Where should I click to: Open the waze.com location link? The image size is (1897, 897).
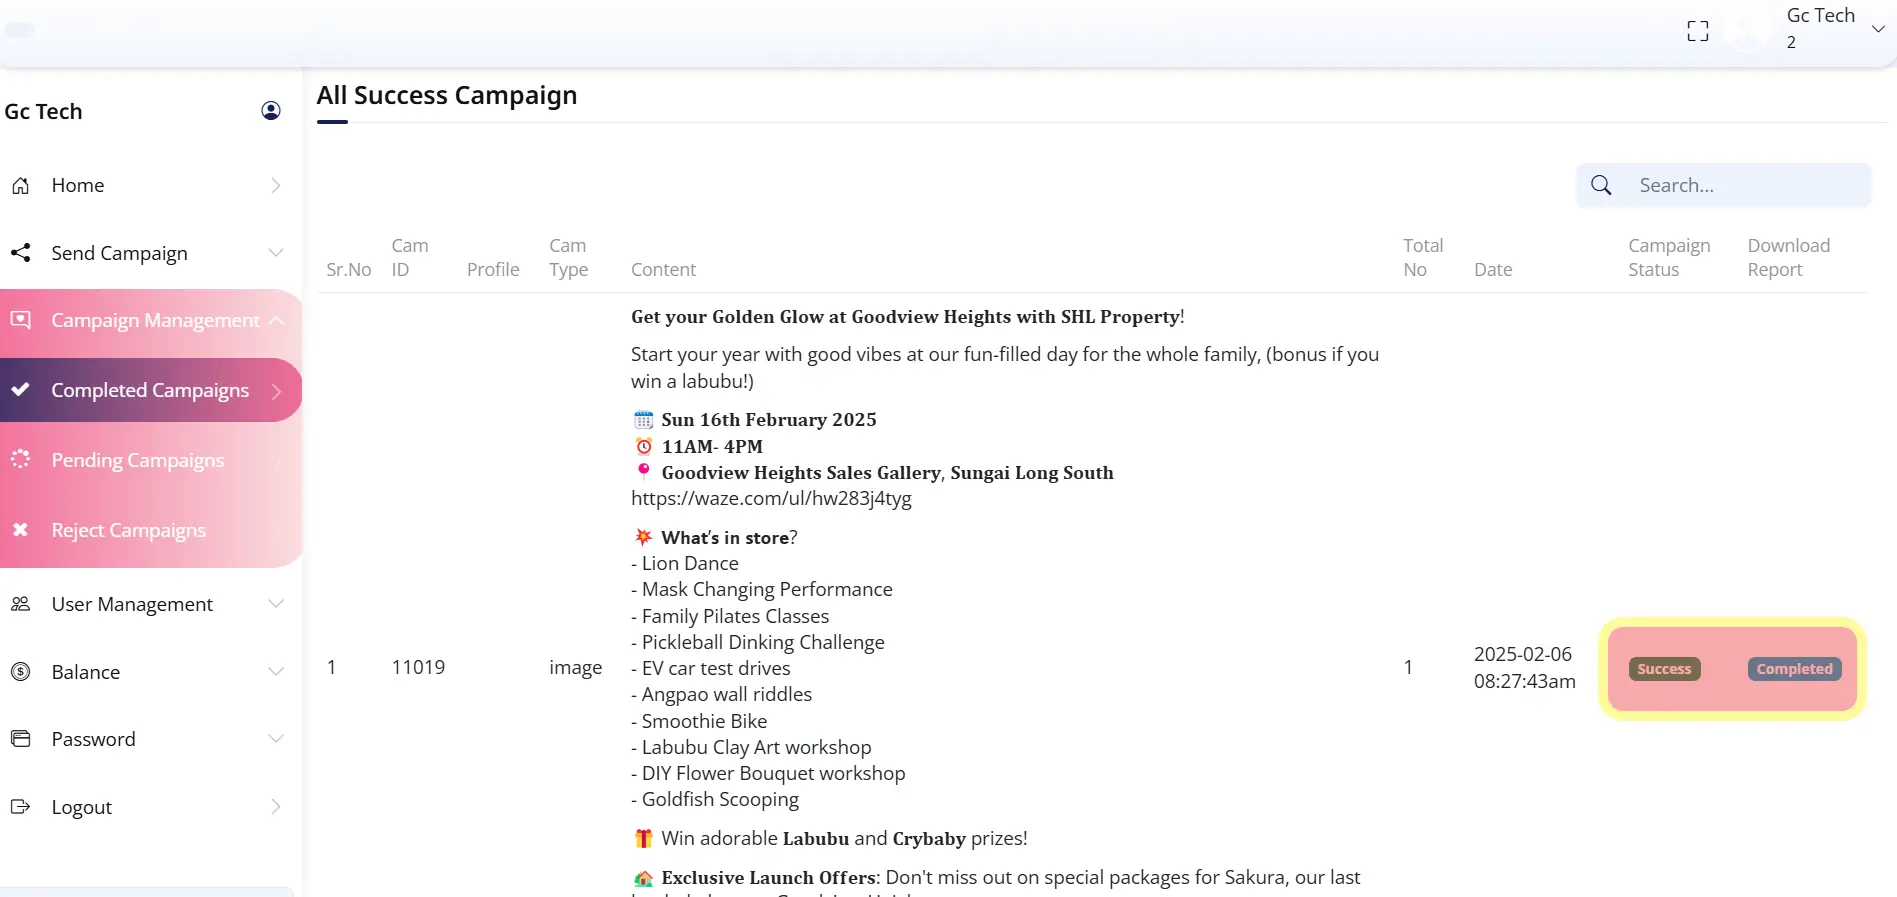tap(771, 498)
